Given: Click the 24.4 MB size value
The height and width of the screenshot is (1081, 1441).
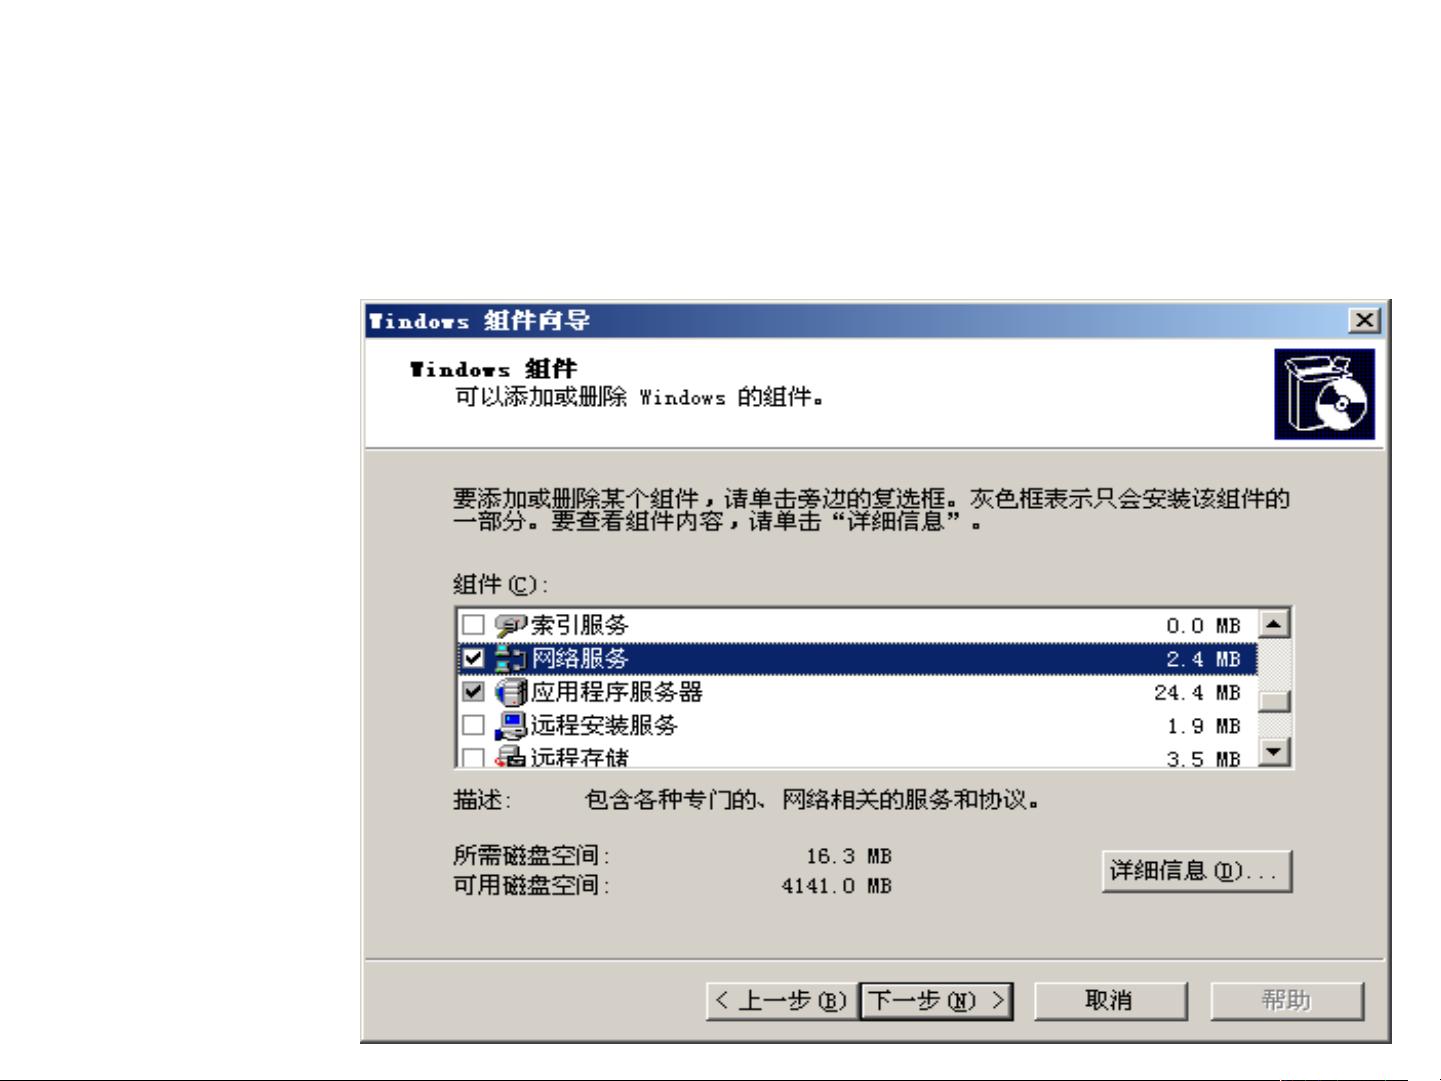Looking at the screenshot, I should 1198,693.
